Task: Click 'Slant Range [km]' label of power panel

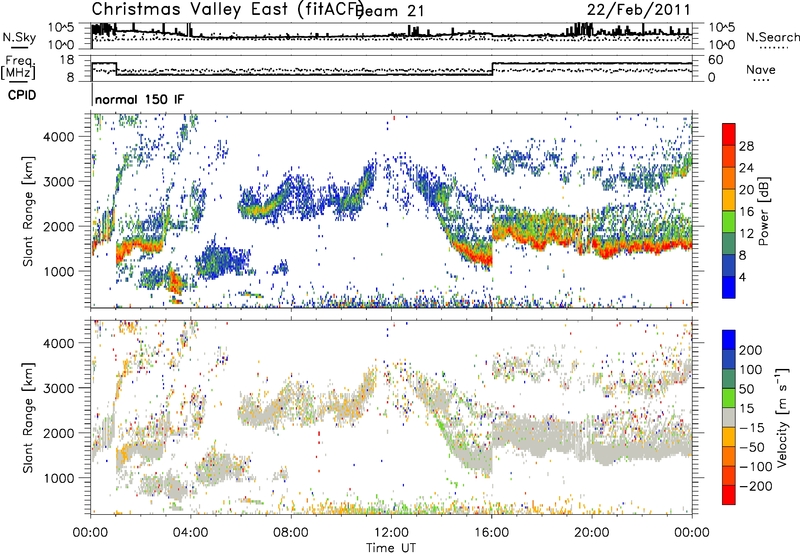Action: click(x=28, y=211)
